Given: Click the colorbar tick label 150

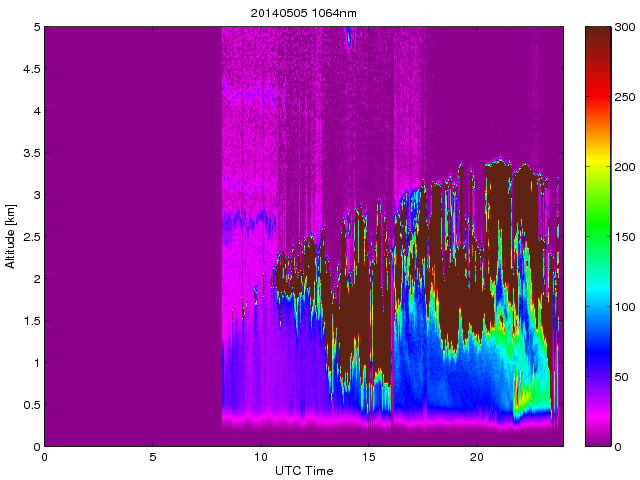Looking at the screenshot, I should point(624,237).
